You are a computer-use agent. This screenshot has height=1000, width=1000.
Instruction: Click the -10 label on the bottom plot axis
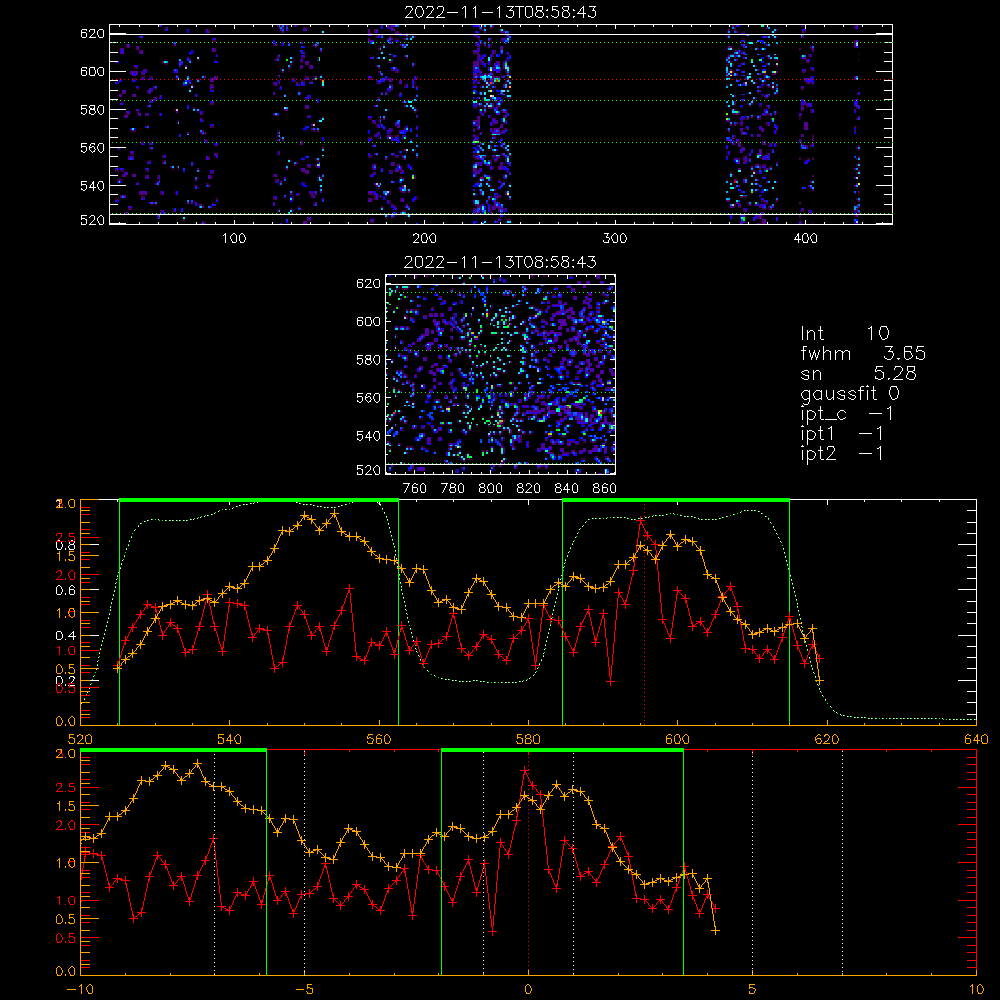tap(80, 989)
